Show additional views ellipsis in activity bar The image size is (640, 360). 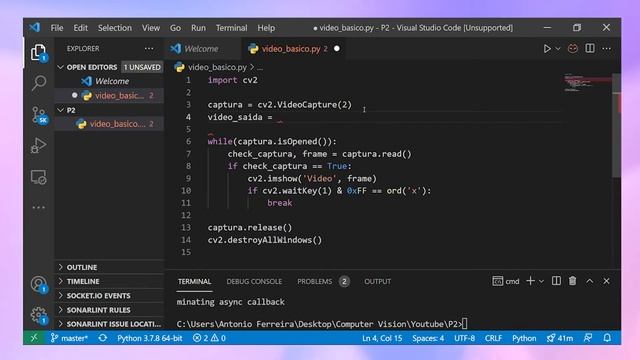39,207
